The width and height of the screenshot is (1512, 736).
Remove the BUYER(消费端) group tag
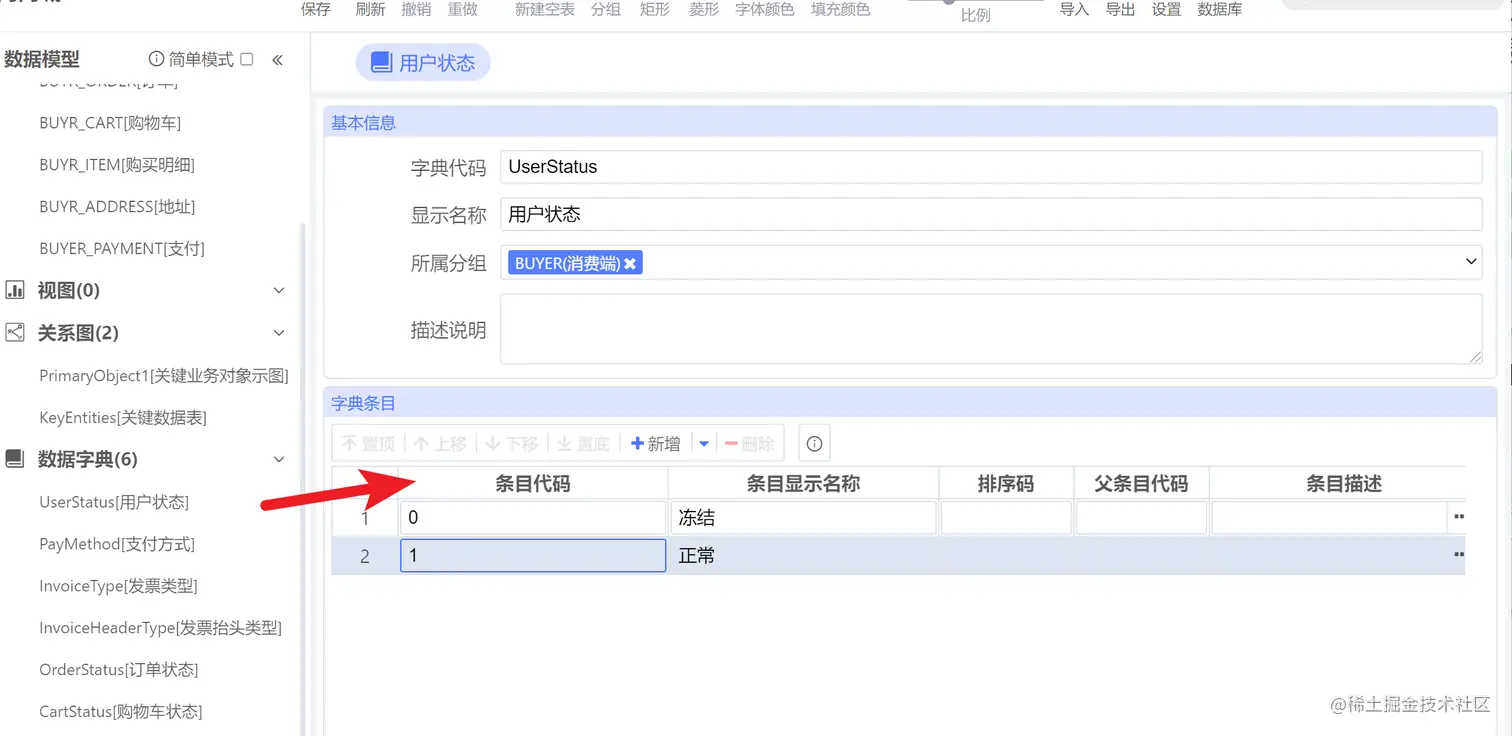point(630,263)
